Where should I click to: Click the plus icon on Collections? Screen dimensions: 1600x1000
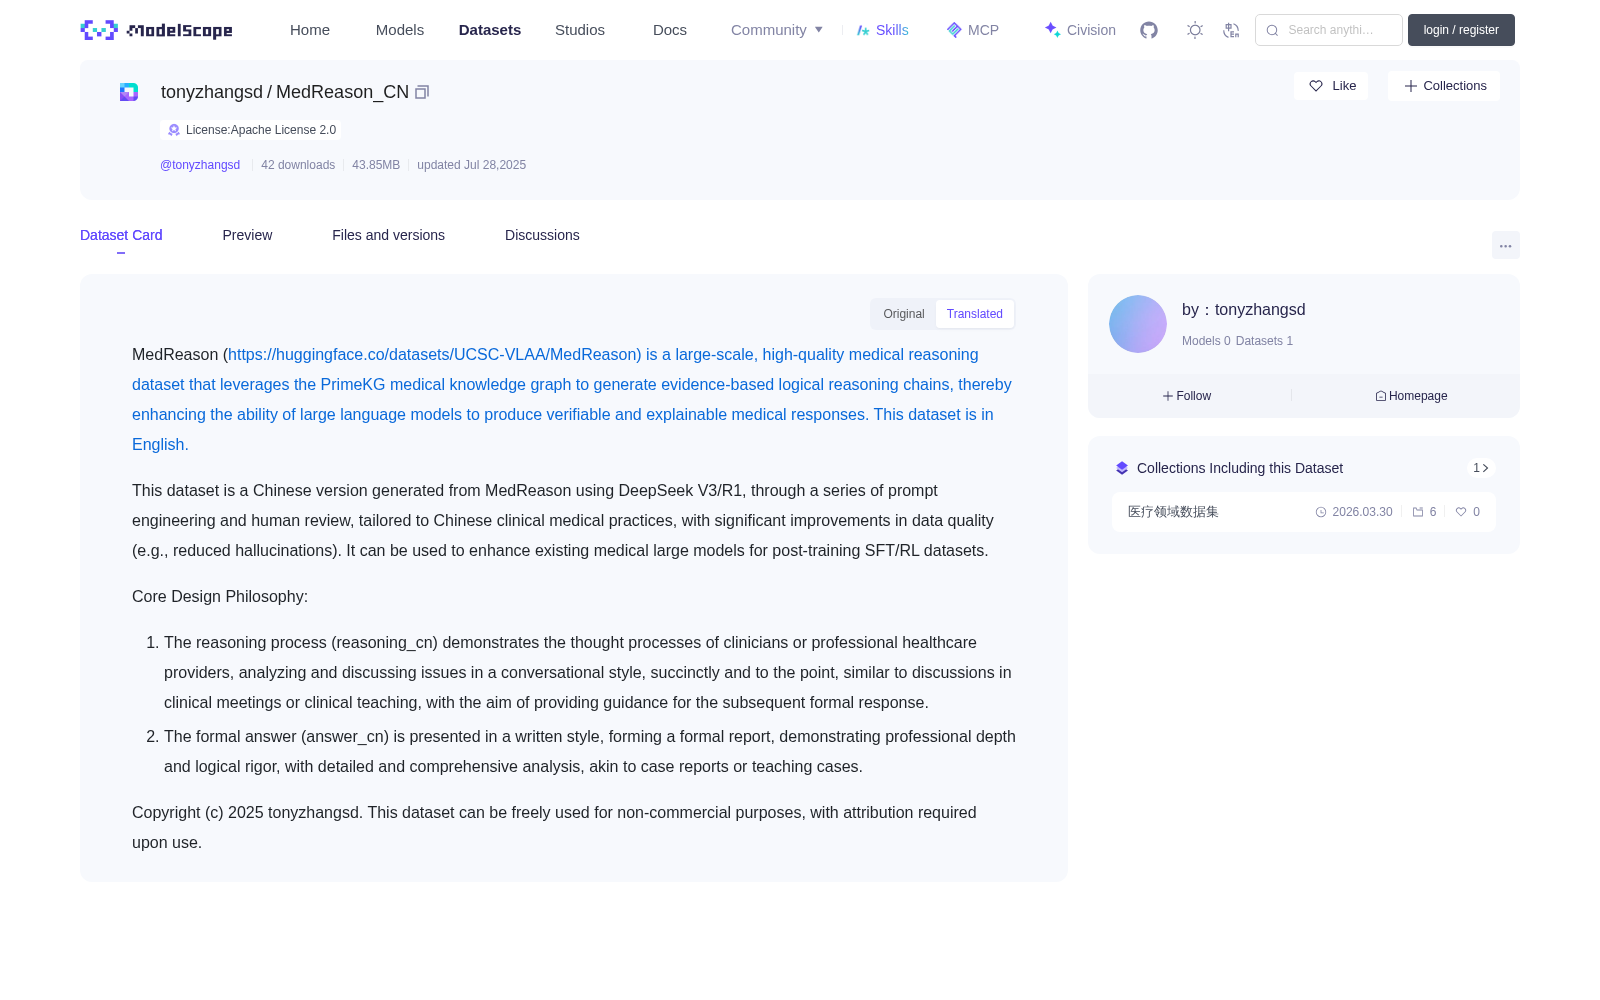coord(1411,86)
